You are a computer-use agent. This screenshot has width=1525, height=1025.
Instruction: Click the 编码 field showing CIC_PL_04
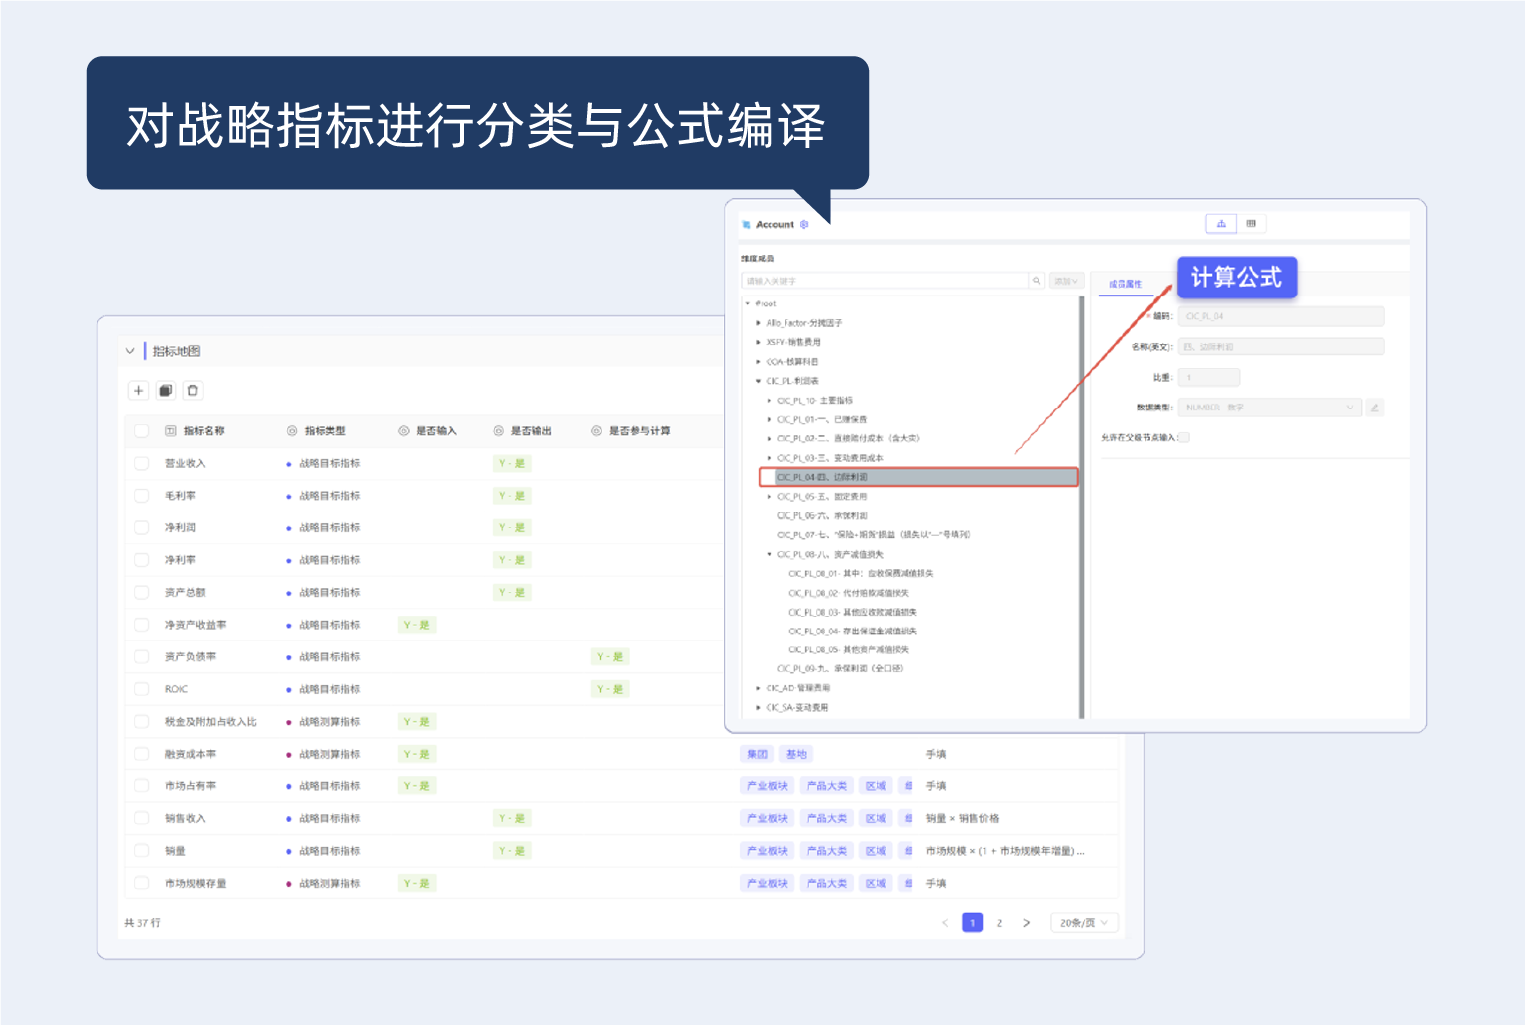[x=1281, y=316]
